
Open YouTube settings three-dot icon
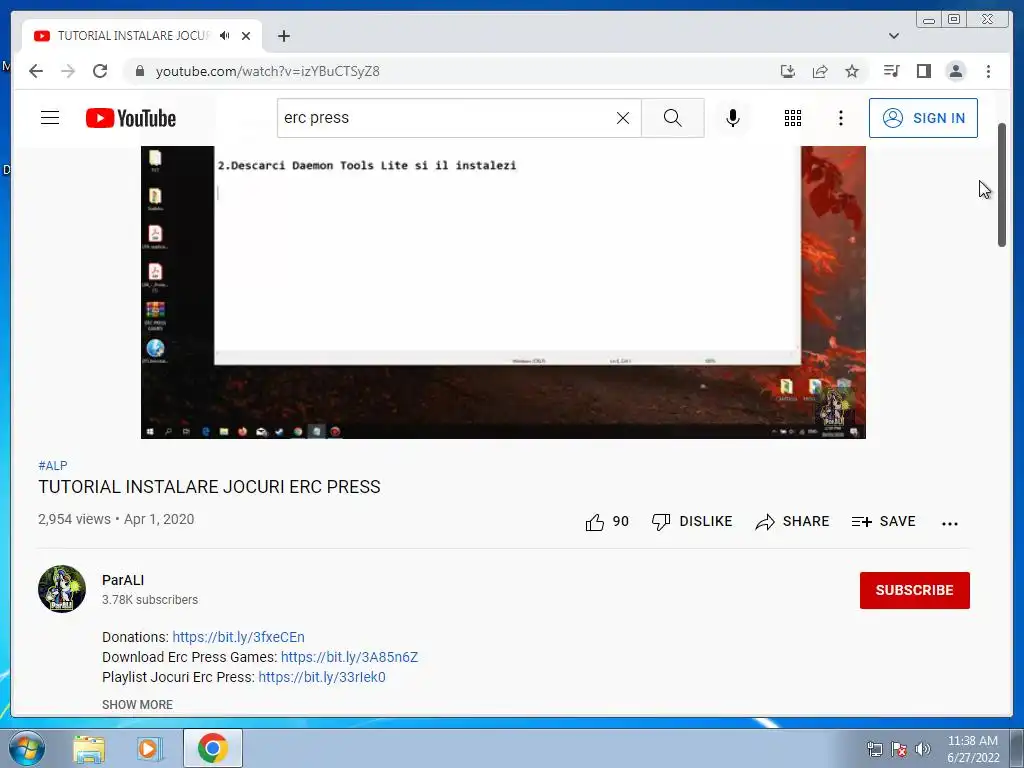click(840, 118)
